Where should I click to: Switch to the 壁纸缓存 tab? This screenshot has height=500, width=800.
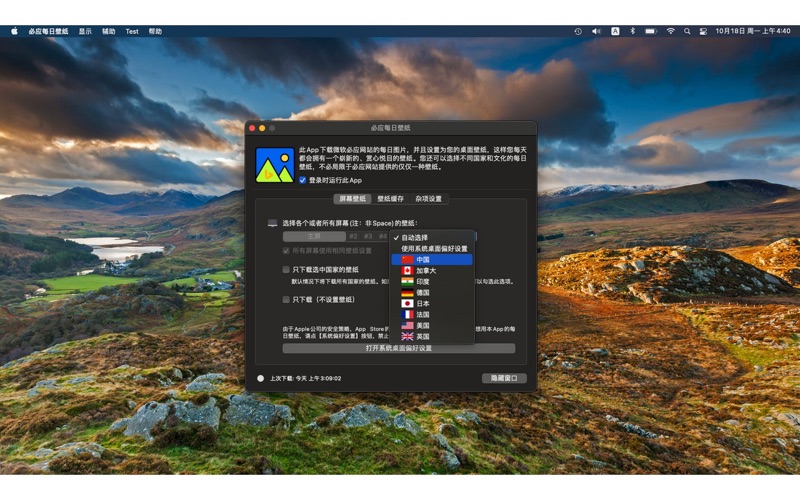pos(390,198)
